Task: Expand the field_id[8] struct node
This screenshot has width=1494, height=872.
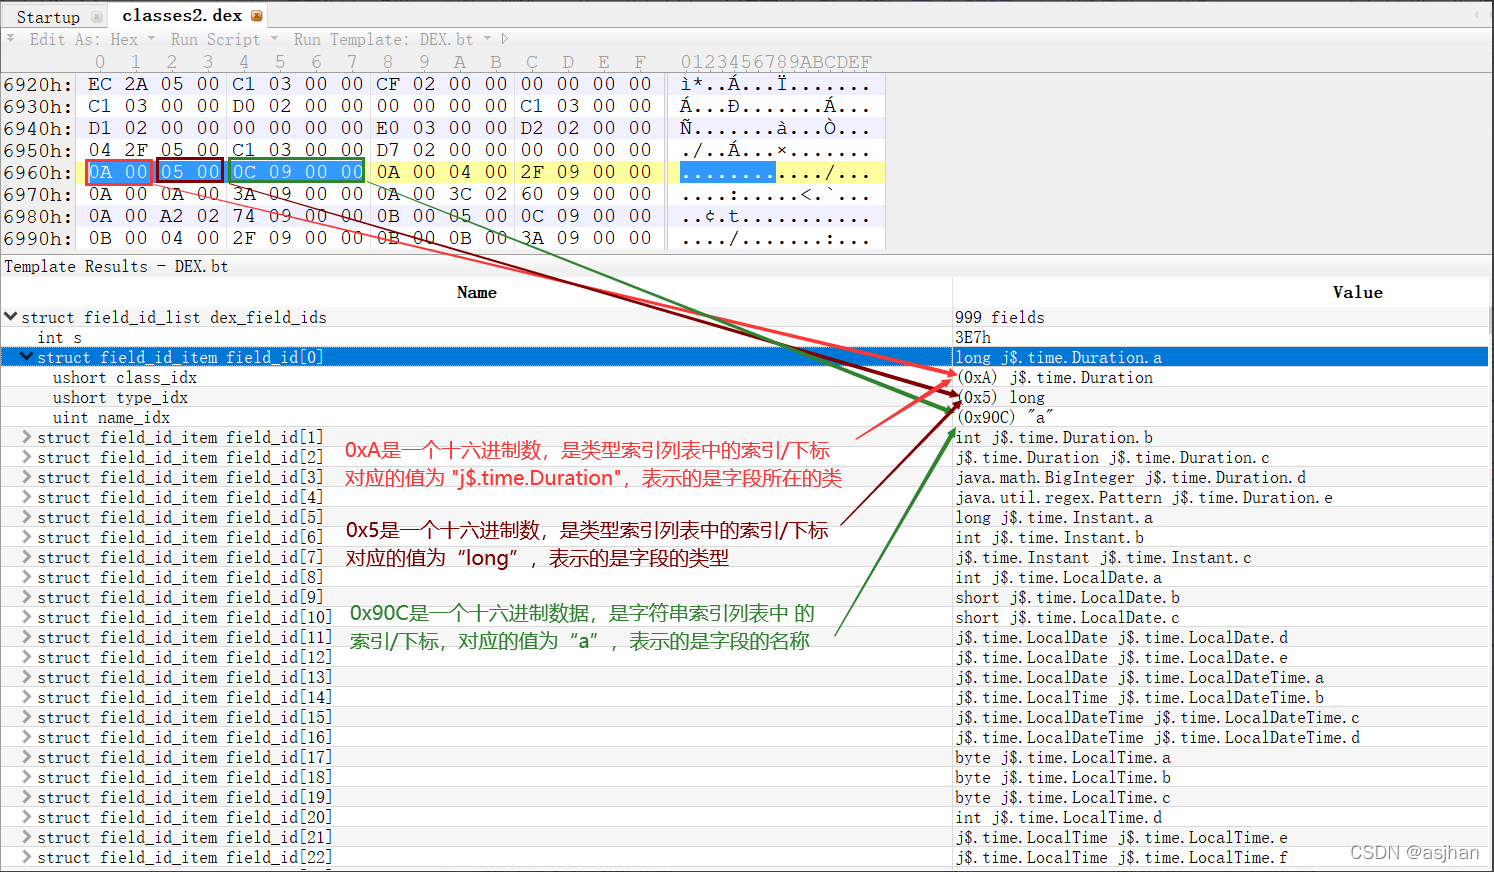Action: (27, 577)
